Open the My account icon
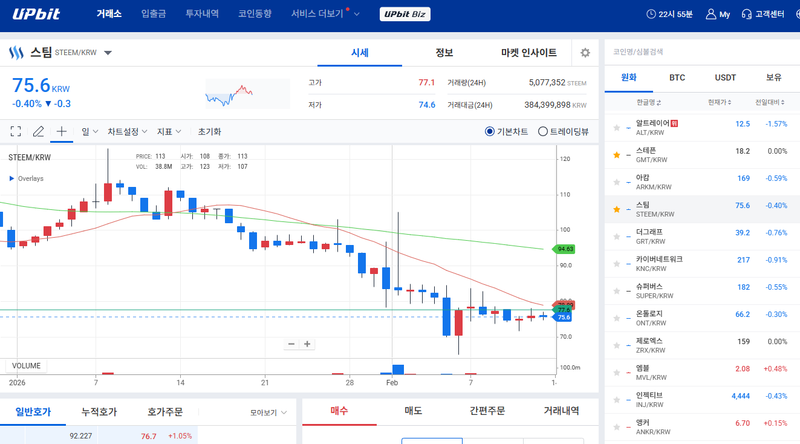Screen dimensions: 800x444 (x=719, y=15)
